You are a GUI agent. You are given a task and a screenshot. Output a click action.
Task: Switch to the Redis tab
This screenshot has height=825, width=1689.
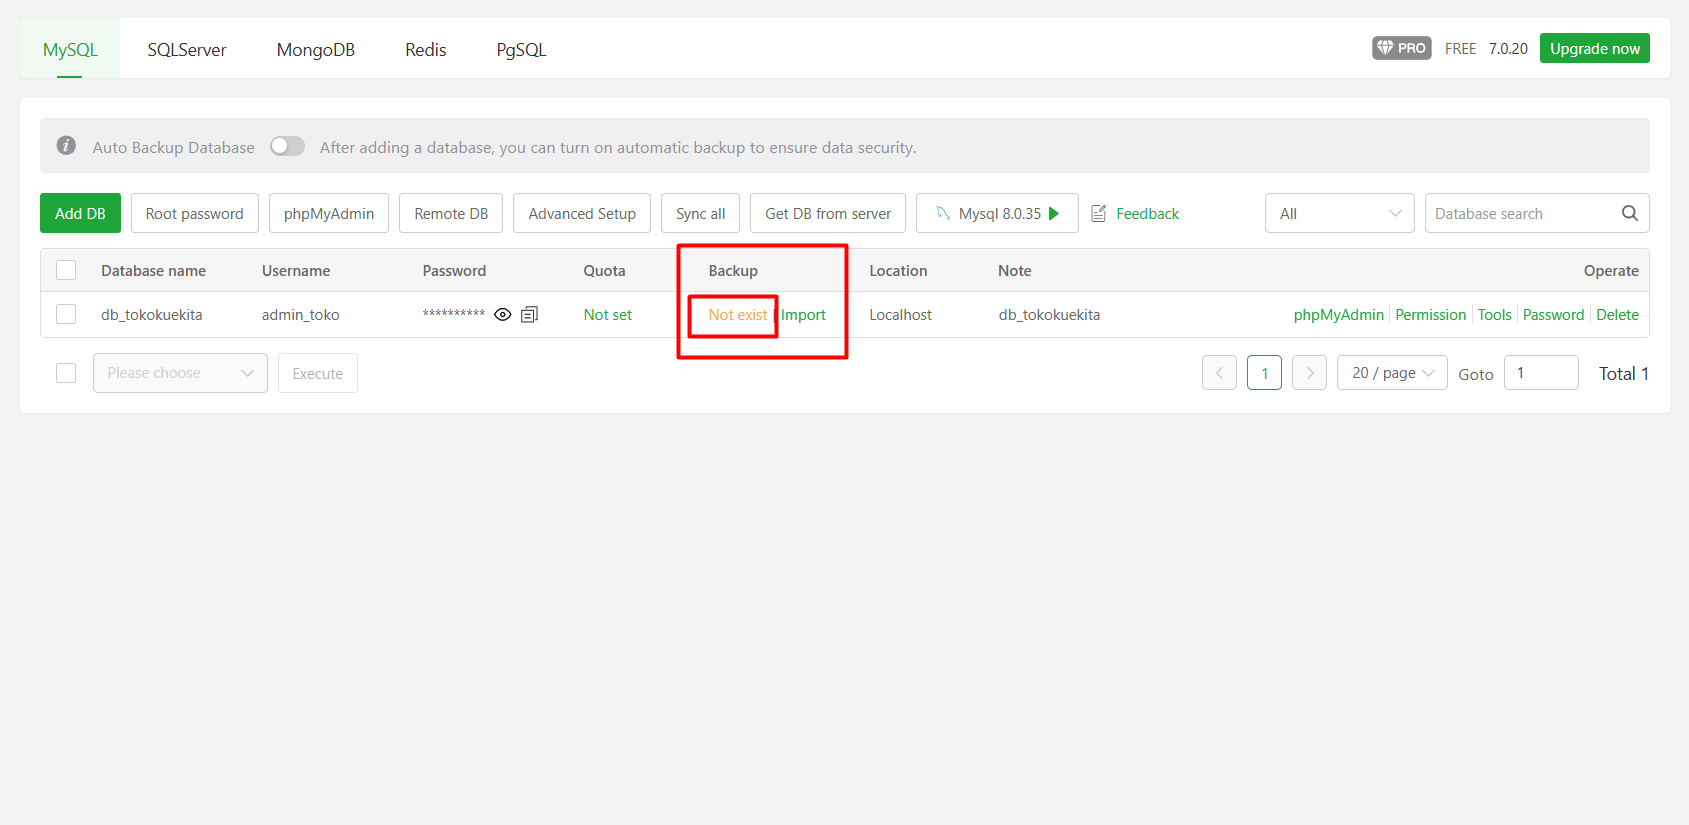tap(426, 49)
